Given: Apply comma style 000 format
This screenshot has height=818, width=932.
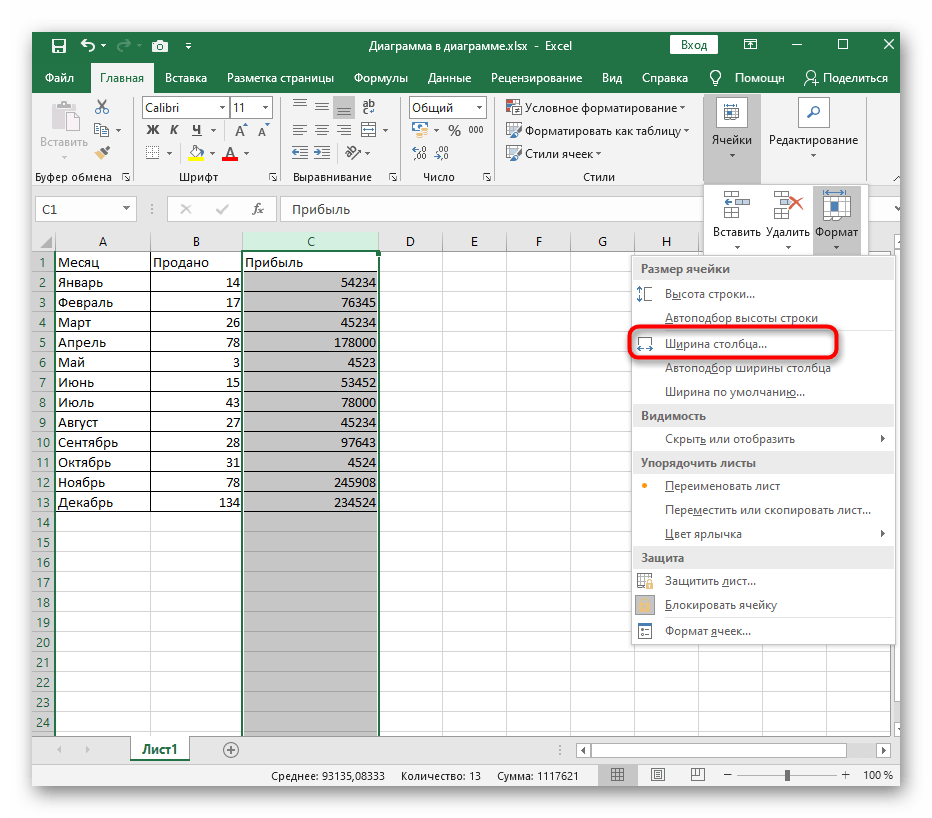Looking at the screenshot, I should 476,130.
